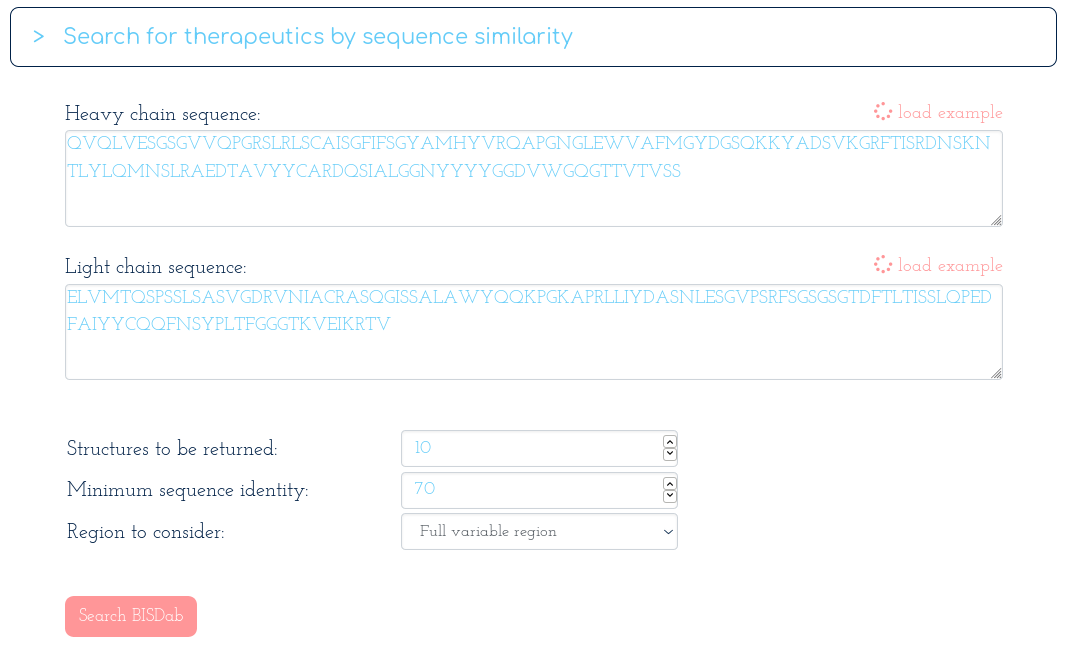Decrease minimum sequence identity value

point(670,496)
